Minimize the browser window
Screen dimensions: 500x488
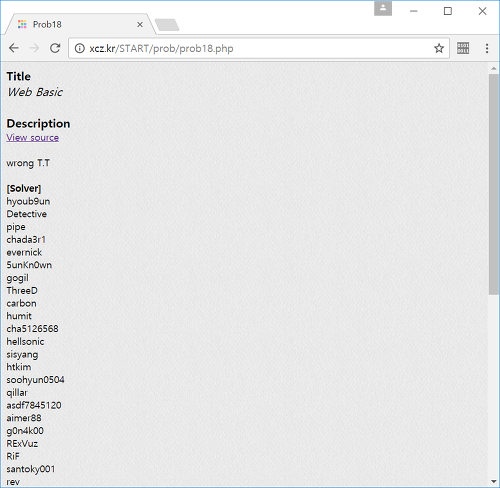tap(414, 11)
